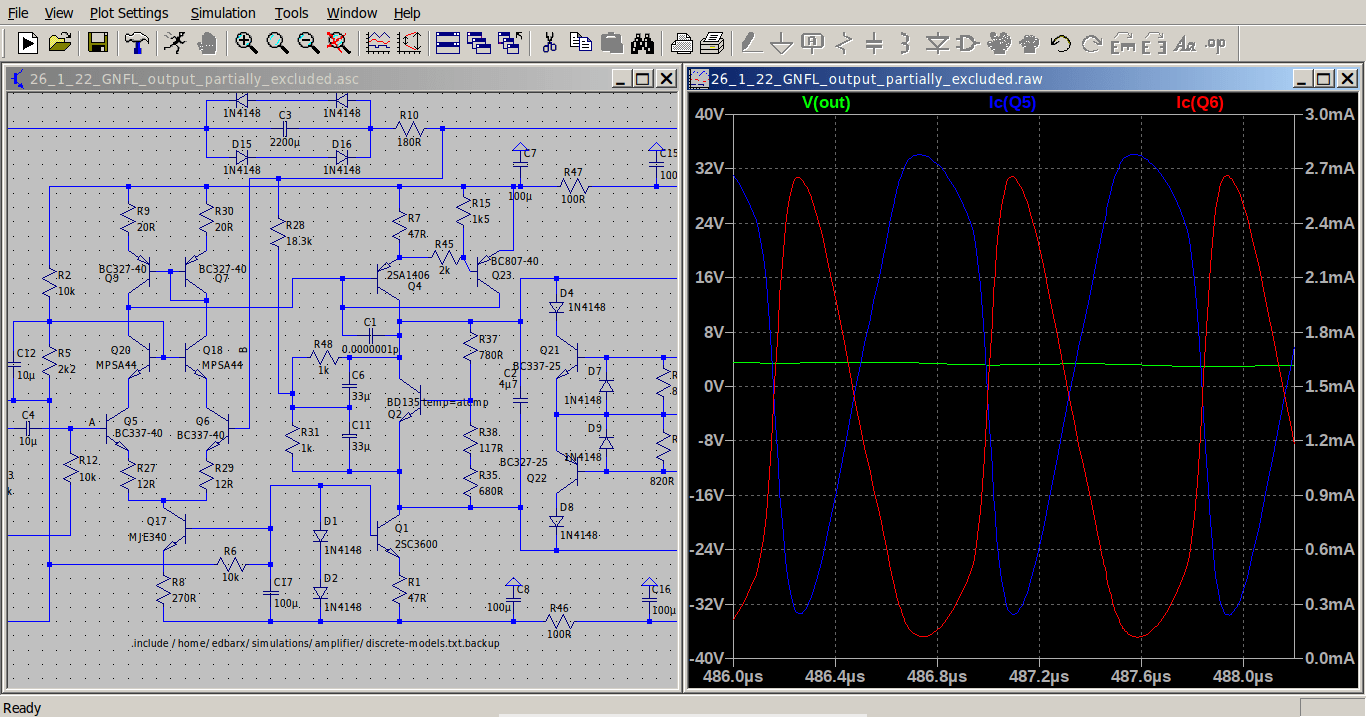1366x717 pixels.
Task: Open the Control Panel hammer icon
Action: pyautogui.click(x=136, y=42)
